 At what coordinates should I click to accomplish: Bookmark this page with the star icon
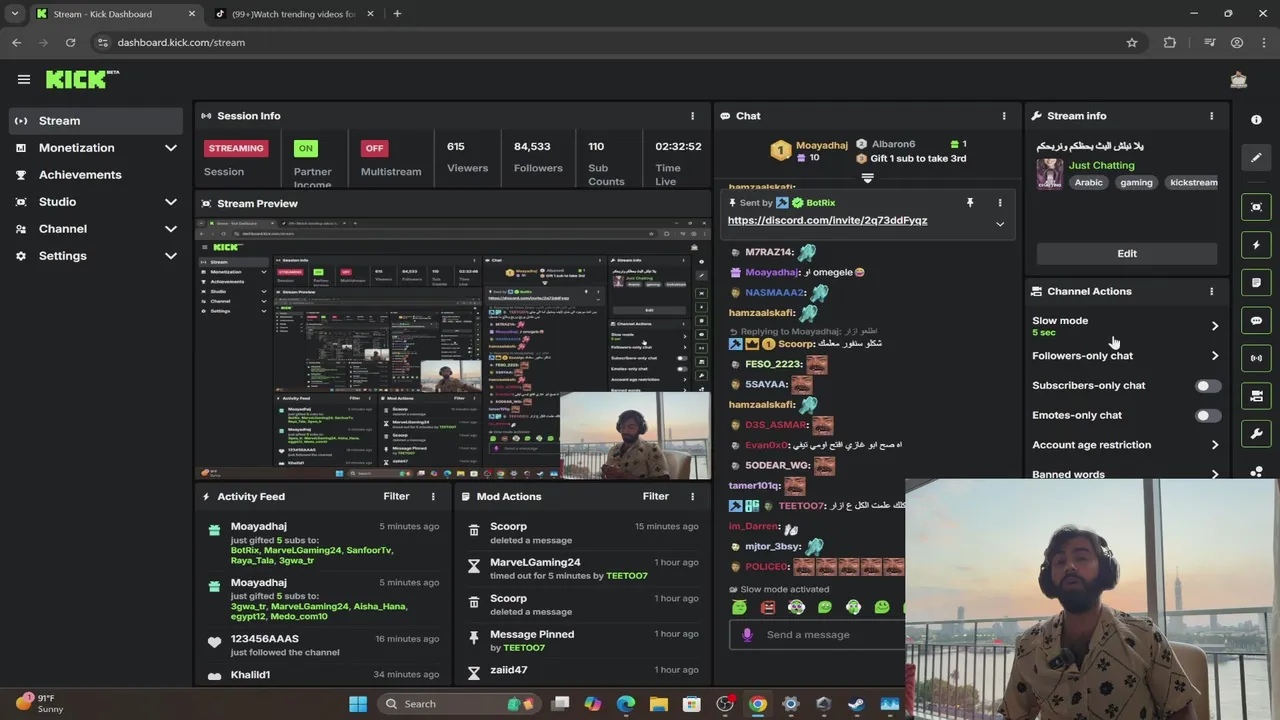tap(1132, 43)
